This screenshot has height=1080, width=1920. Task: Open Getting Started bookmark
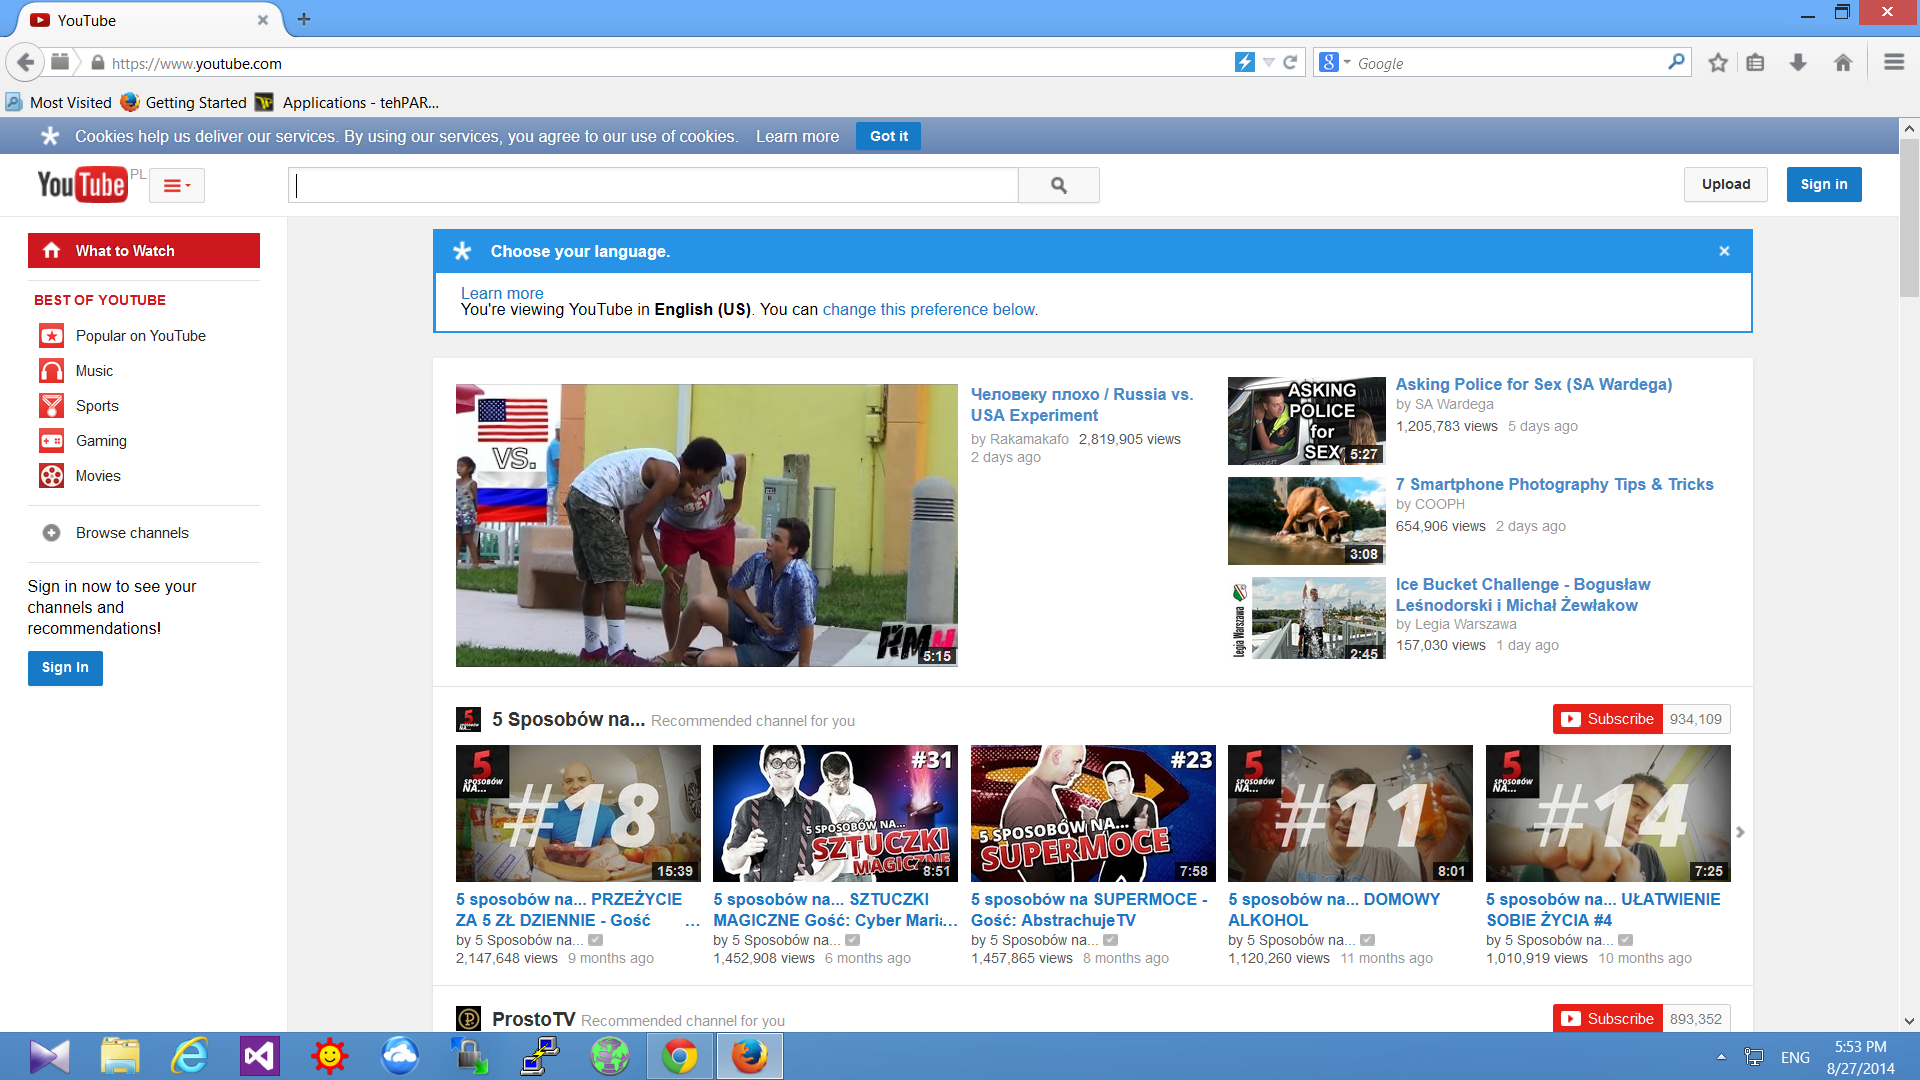(184, 102)
